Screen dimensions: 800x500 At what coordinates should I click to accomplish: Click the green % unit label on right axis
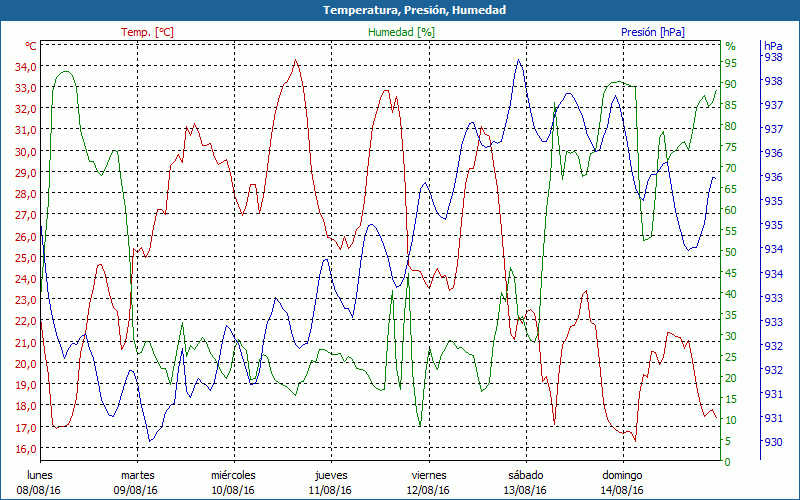pyautogui.click(x=730, y=46)
